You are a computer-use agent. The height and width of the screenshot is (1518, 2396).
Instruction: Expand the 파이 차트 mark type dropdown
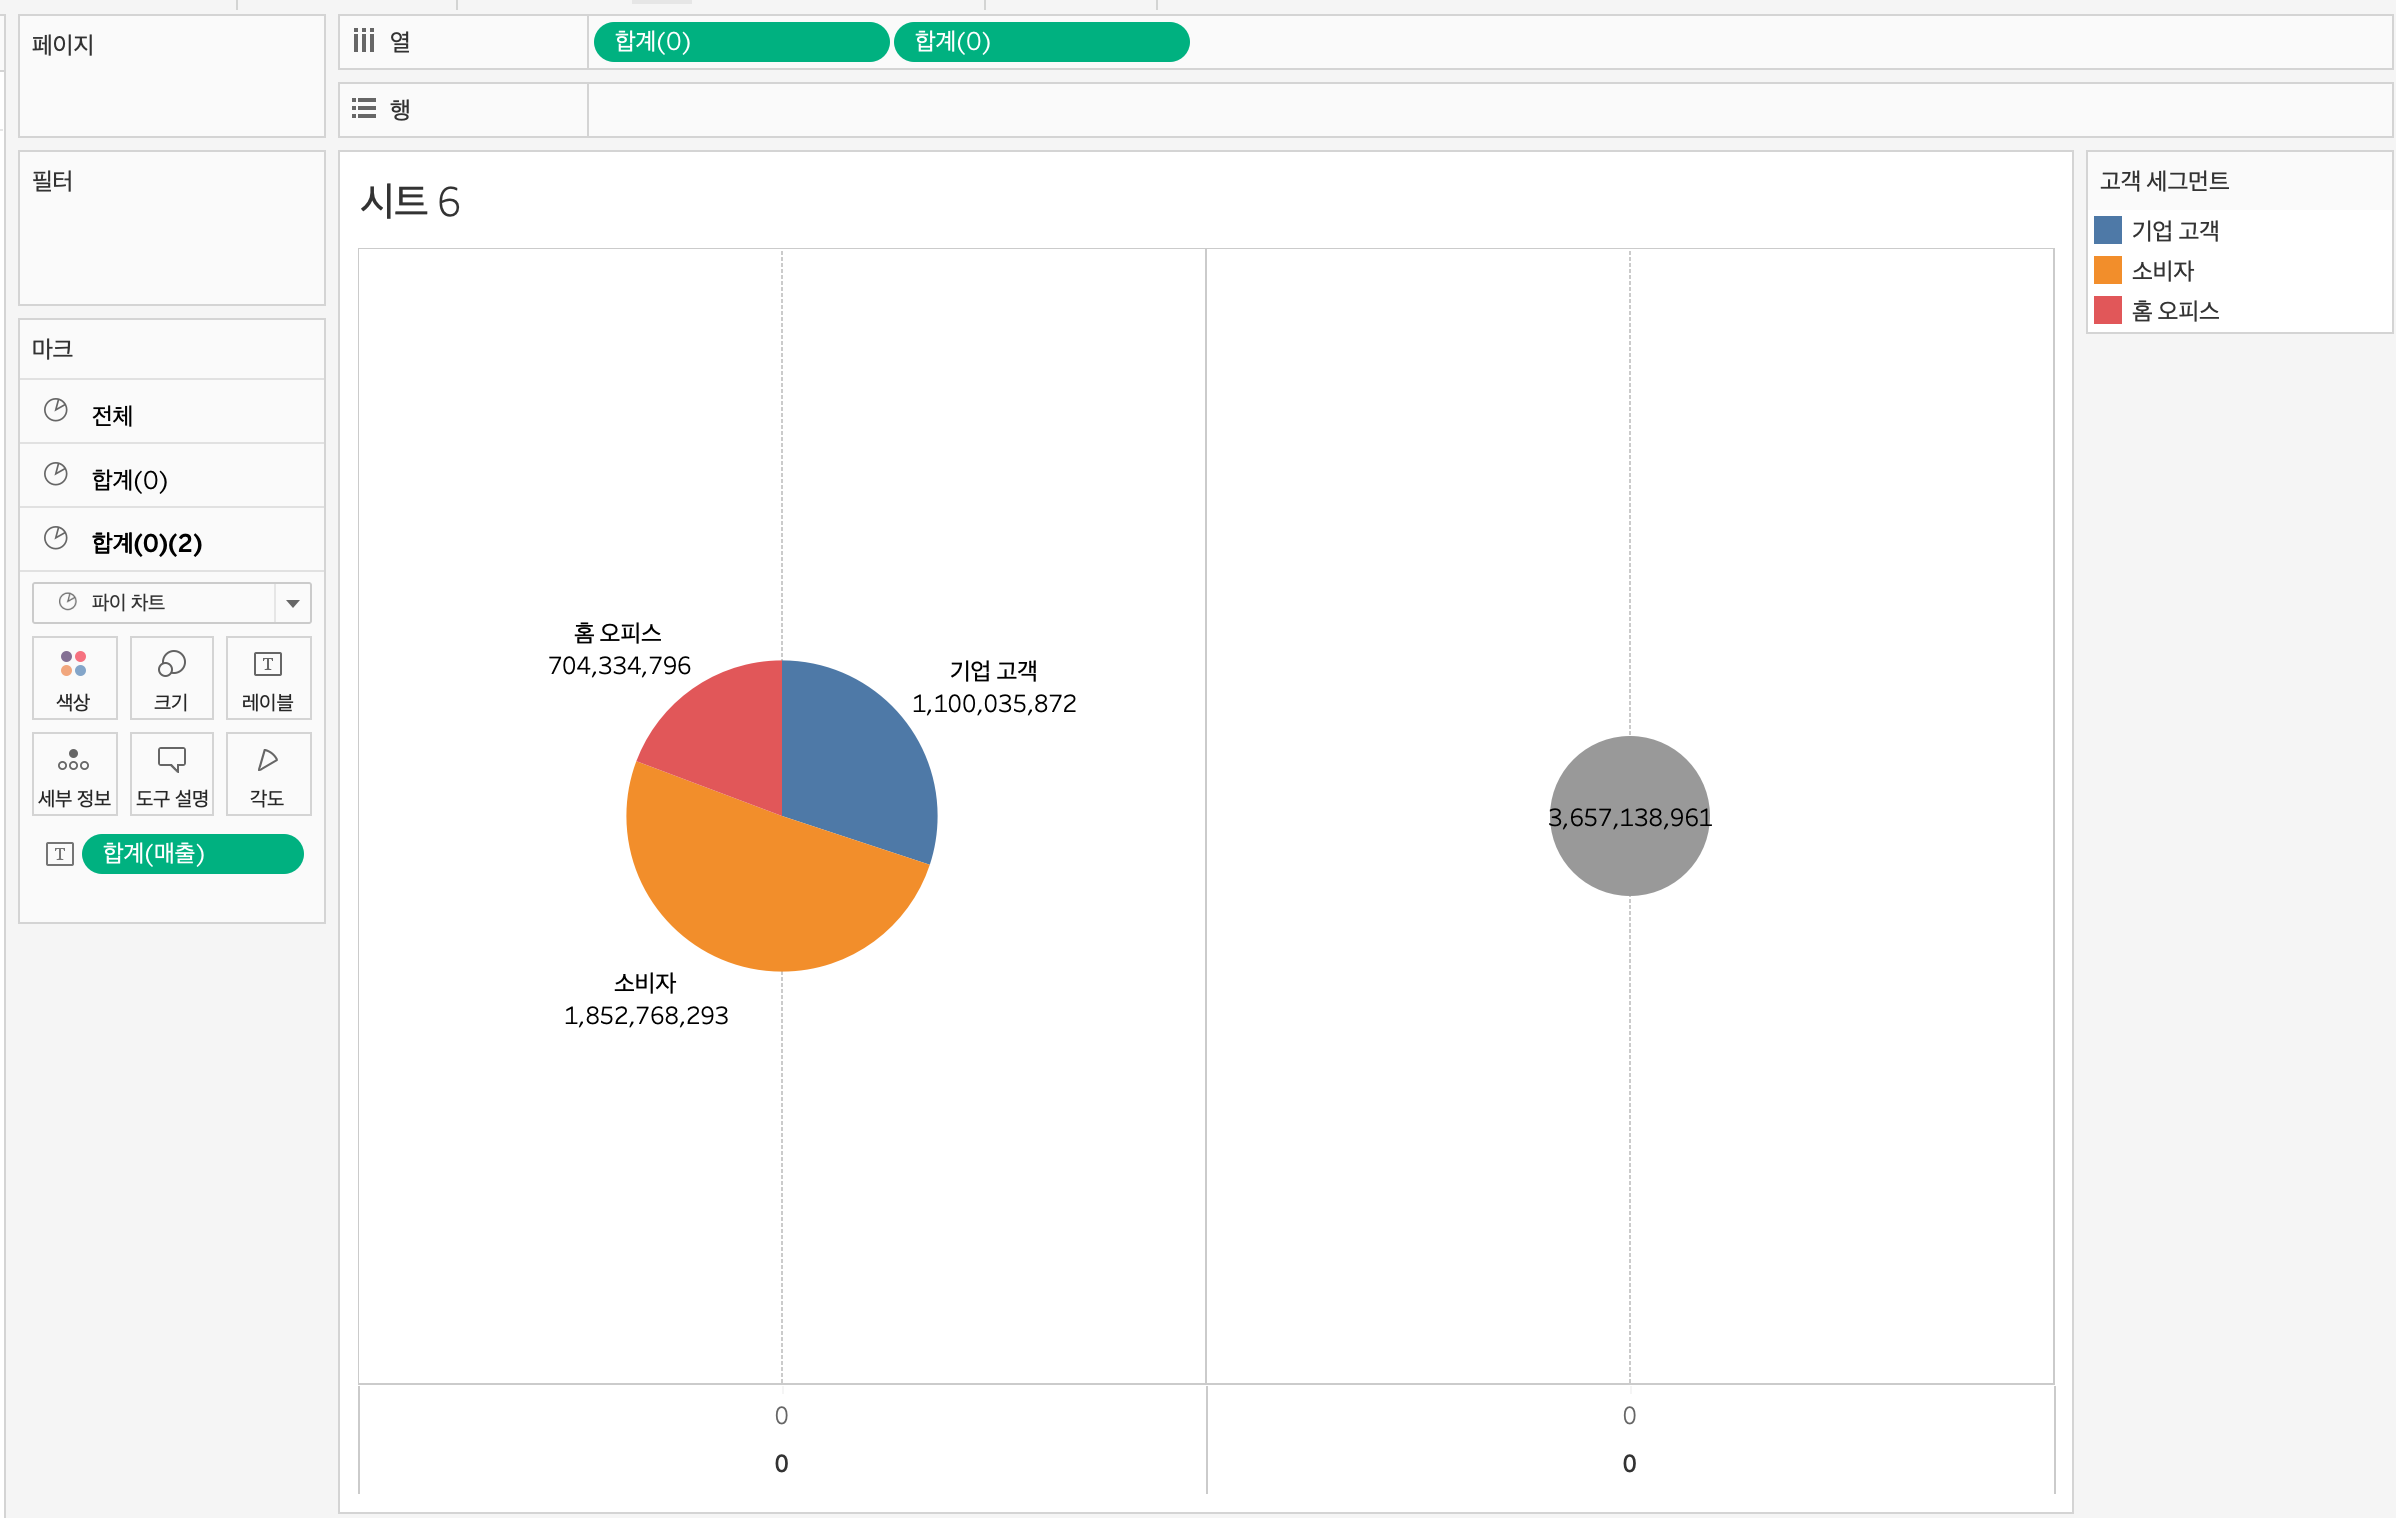click(292, 603)
